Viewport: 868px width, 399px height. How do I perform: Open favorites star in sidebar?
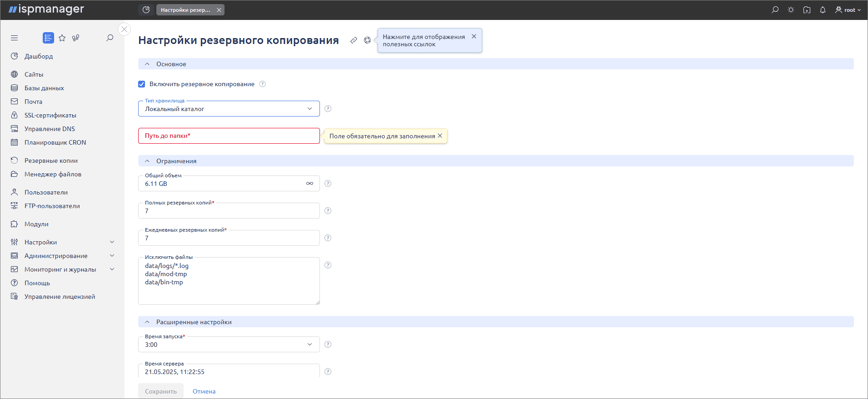coord(62,38)
